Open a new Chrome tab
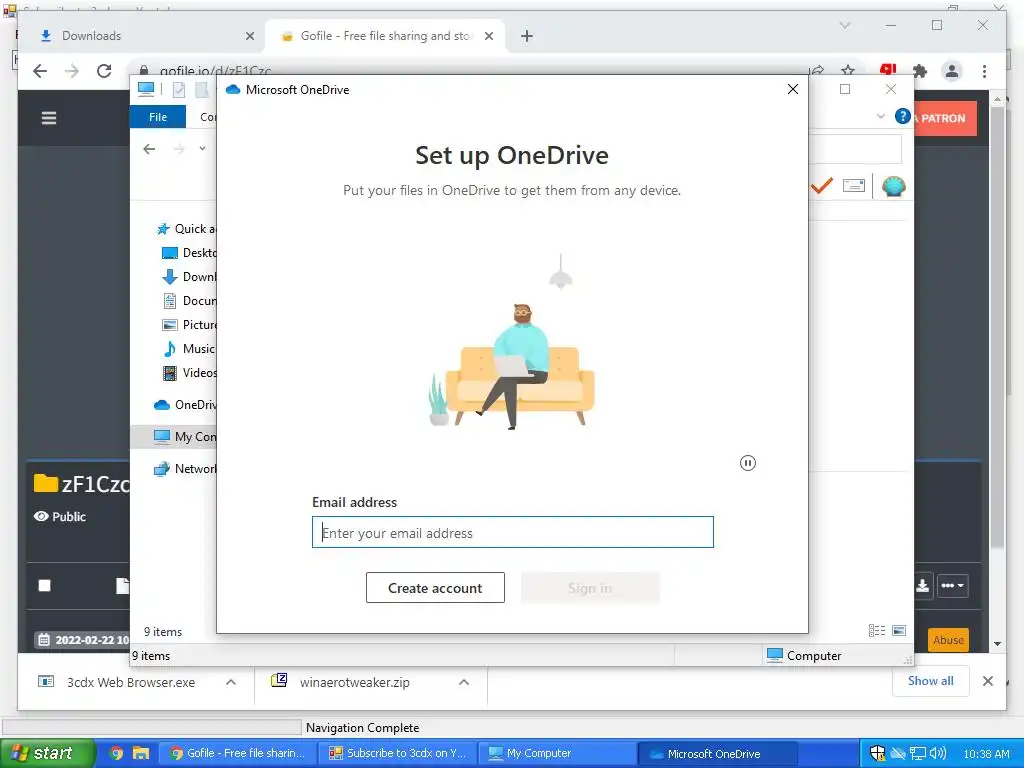This screenshot has width=1024, height=768. click(527, 36)
